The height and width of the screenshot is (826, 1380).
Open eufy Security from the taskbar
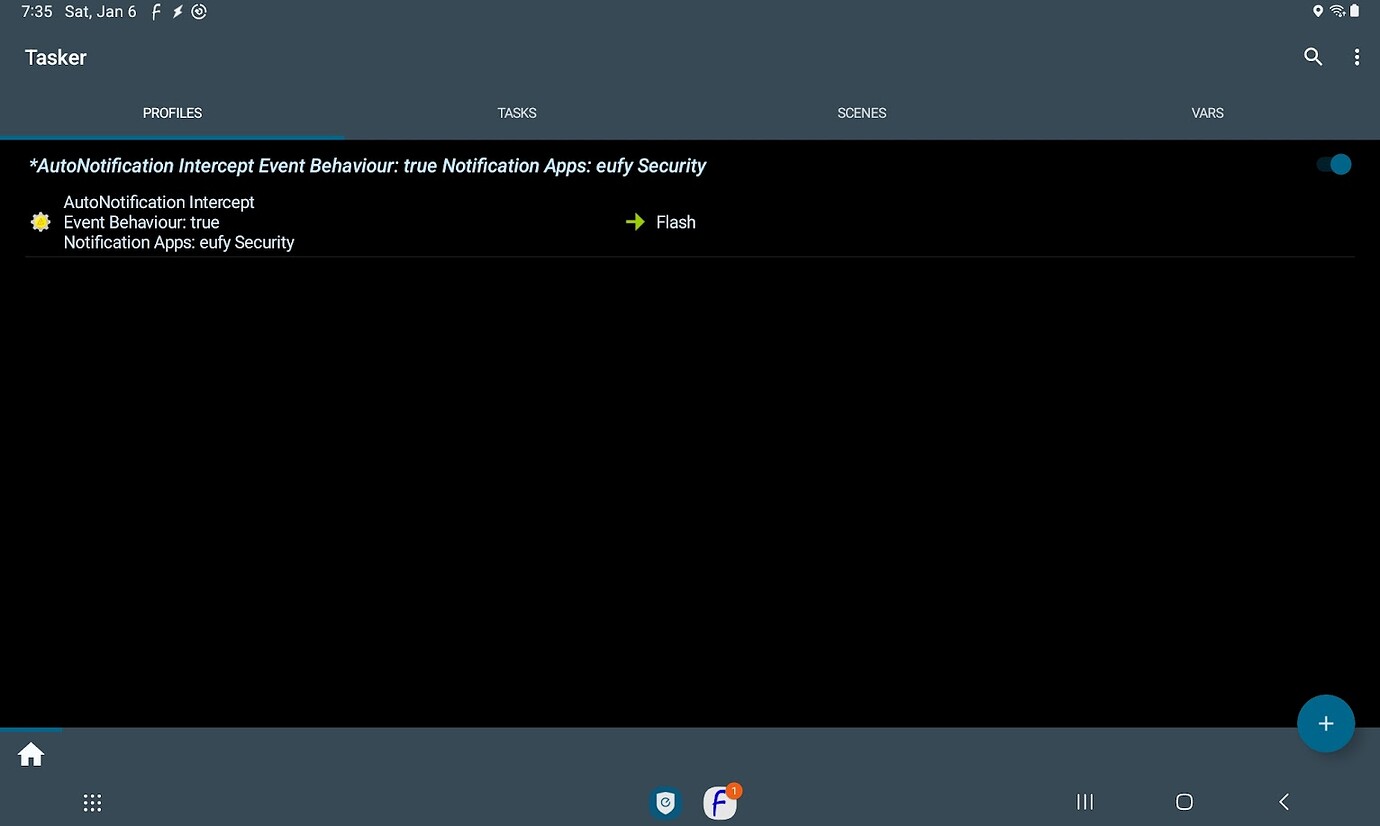pyautogui.click(x=665, y=802)
